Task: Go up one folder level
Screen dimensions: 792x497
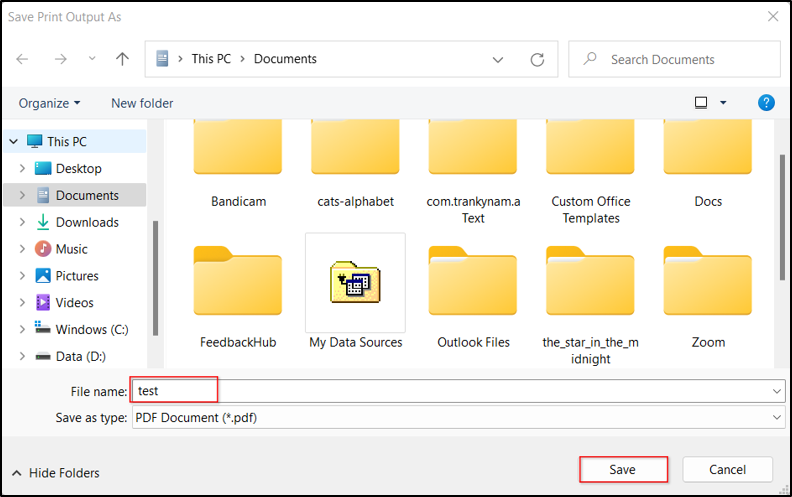Action: pyautogui.click(x=122, y=59)
